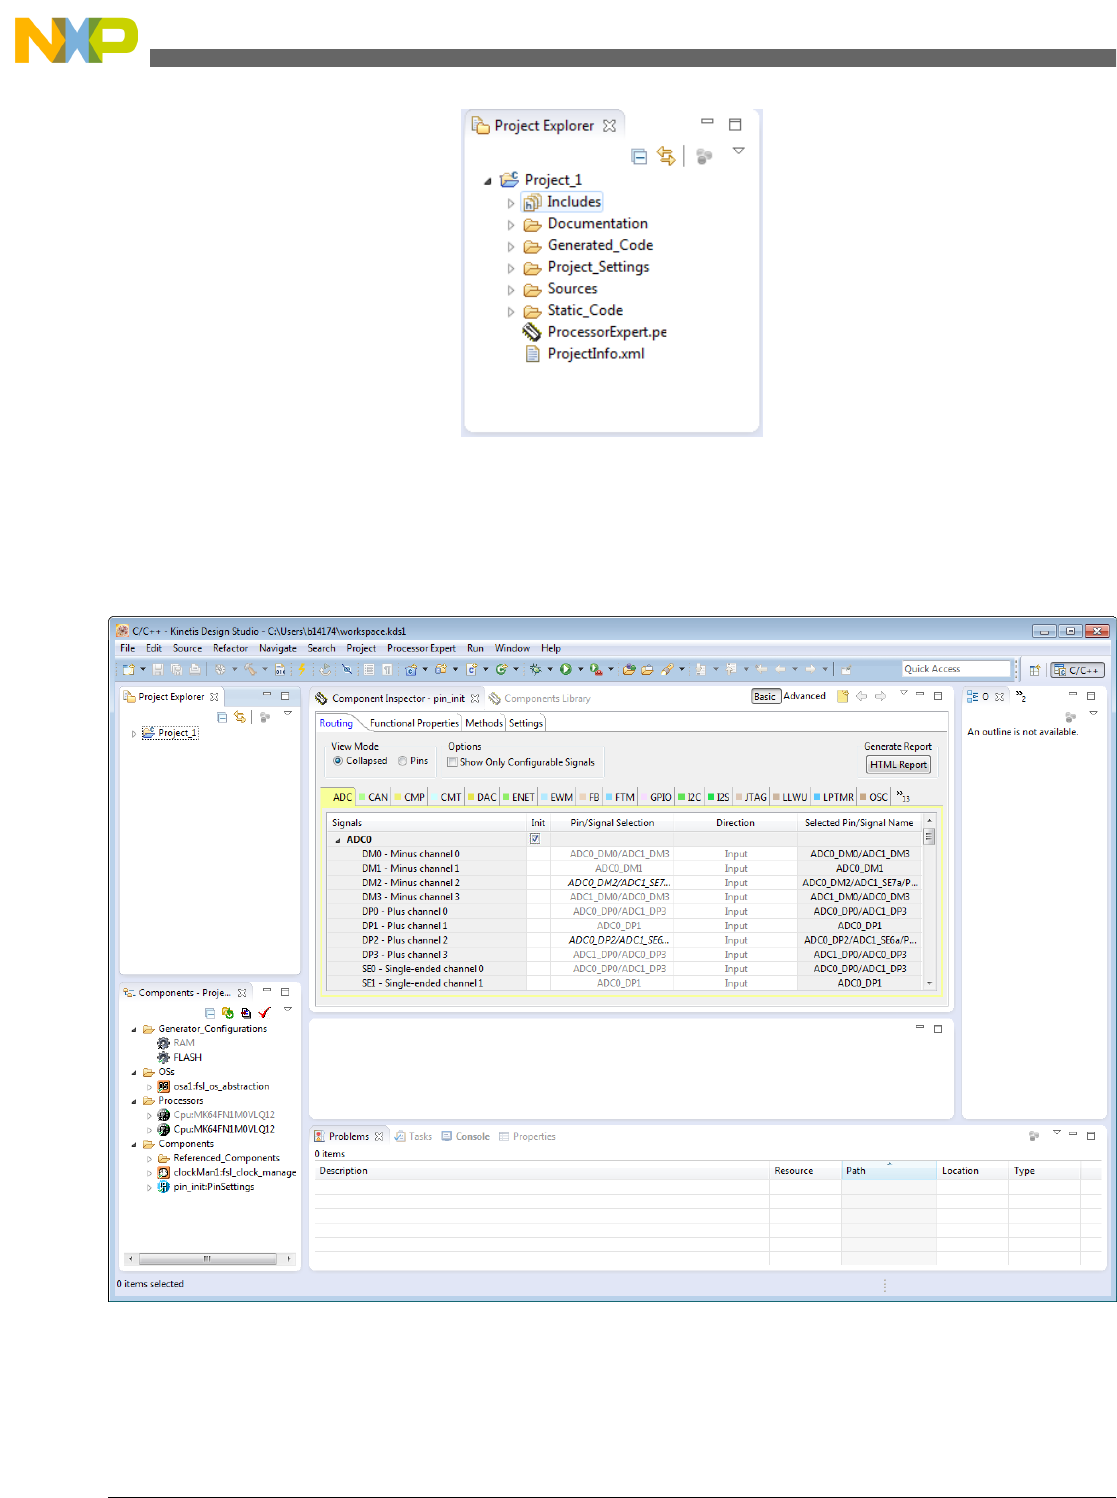
Task: Expand the Static_Code folder
Action: pos(511,312)
